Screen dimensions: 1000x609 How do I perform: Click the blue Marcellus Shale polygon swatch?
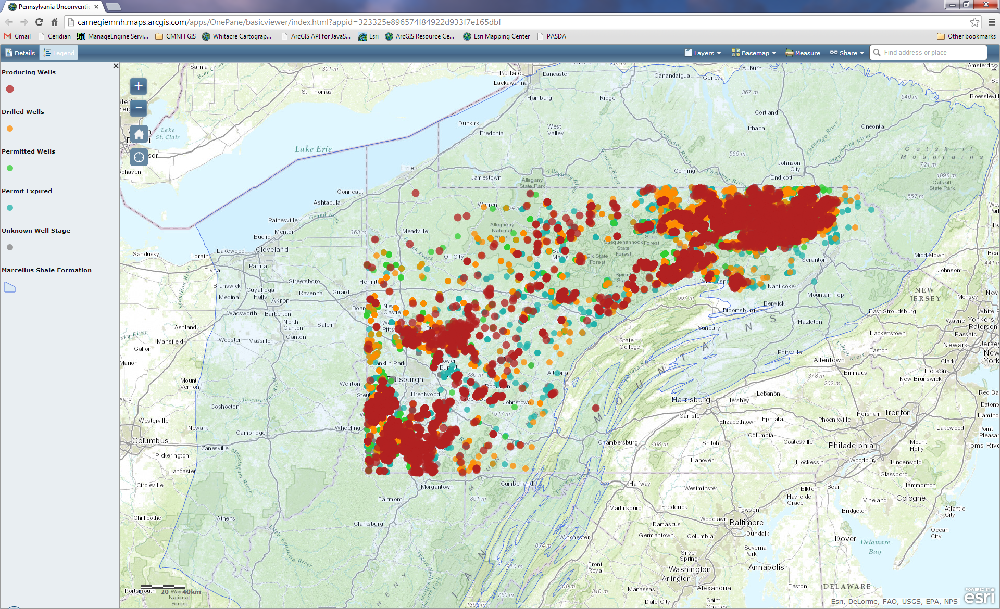coord(10,285)
